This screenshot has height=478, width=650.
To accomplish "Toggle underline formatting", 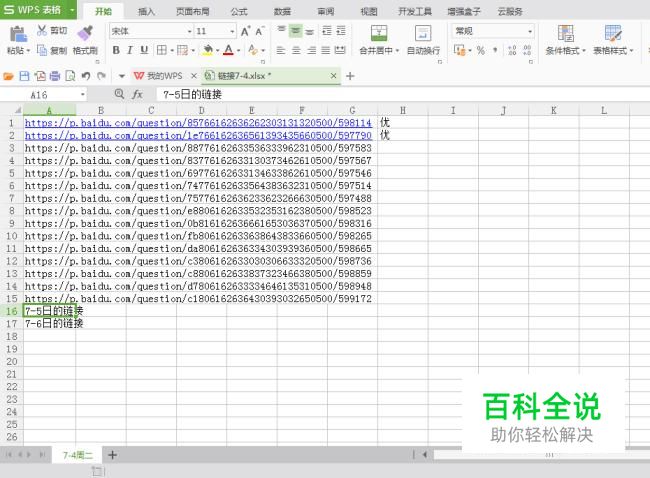I will pyautogui.click(x=144, y=50).
